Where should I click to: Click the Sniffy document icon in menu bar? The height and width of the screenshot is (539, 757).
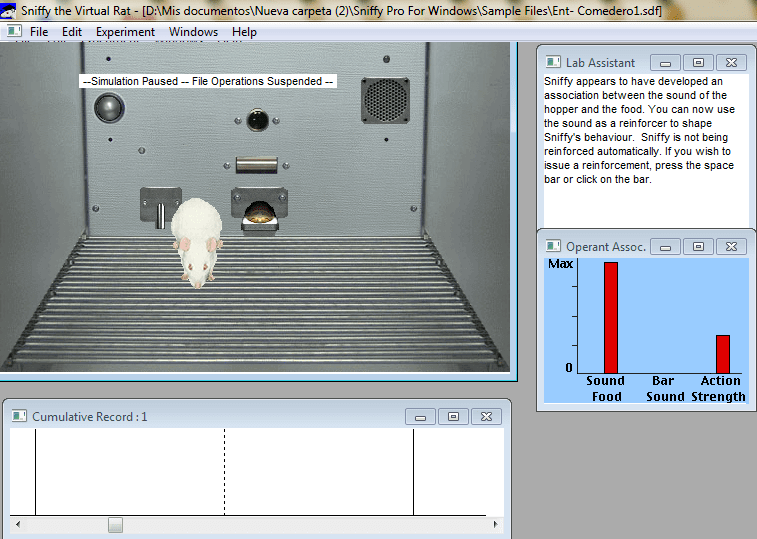(14, 31)
